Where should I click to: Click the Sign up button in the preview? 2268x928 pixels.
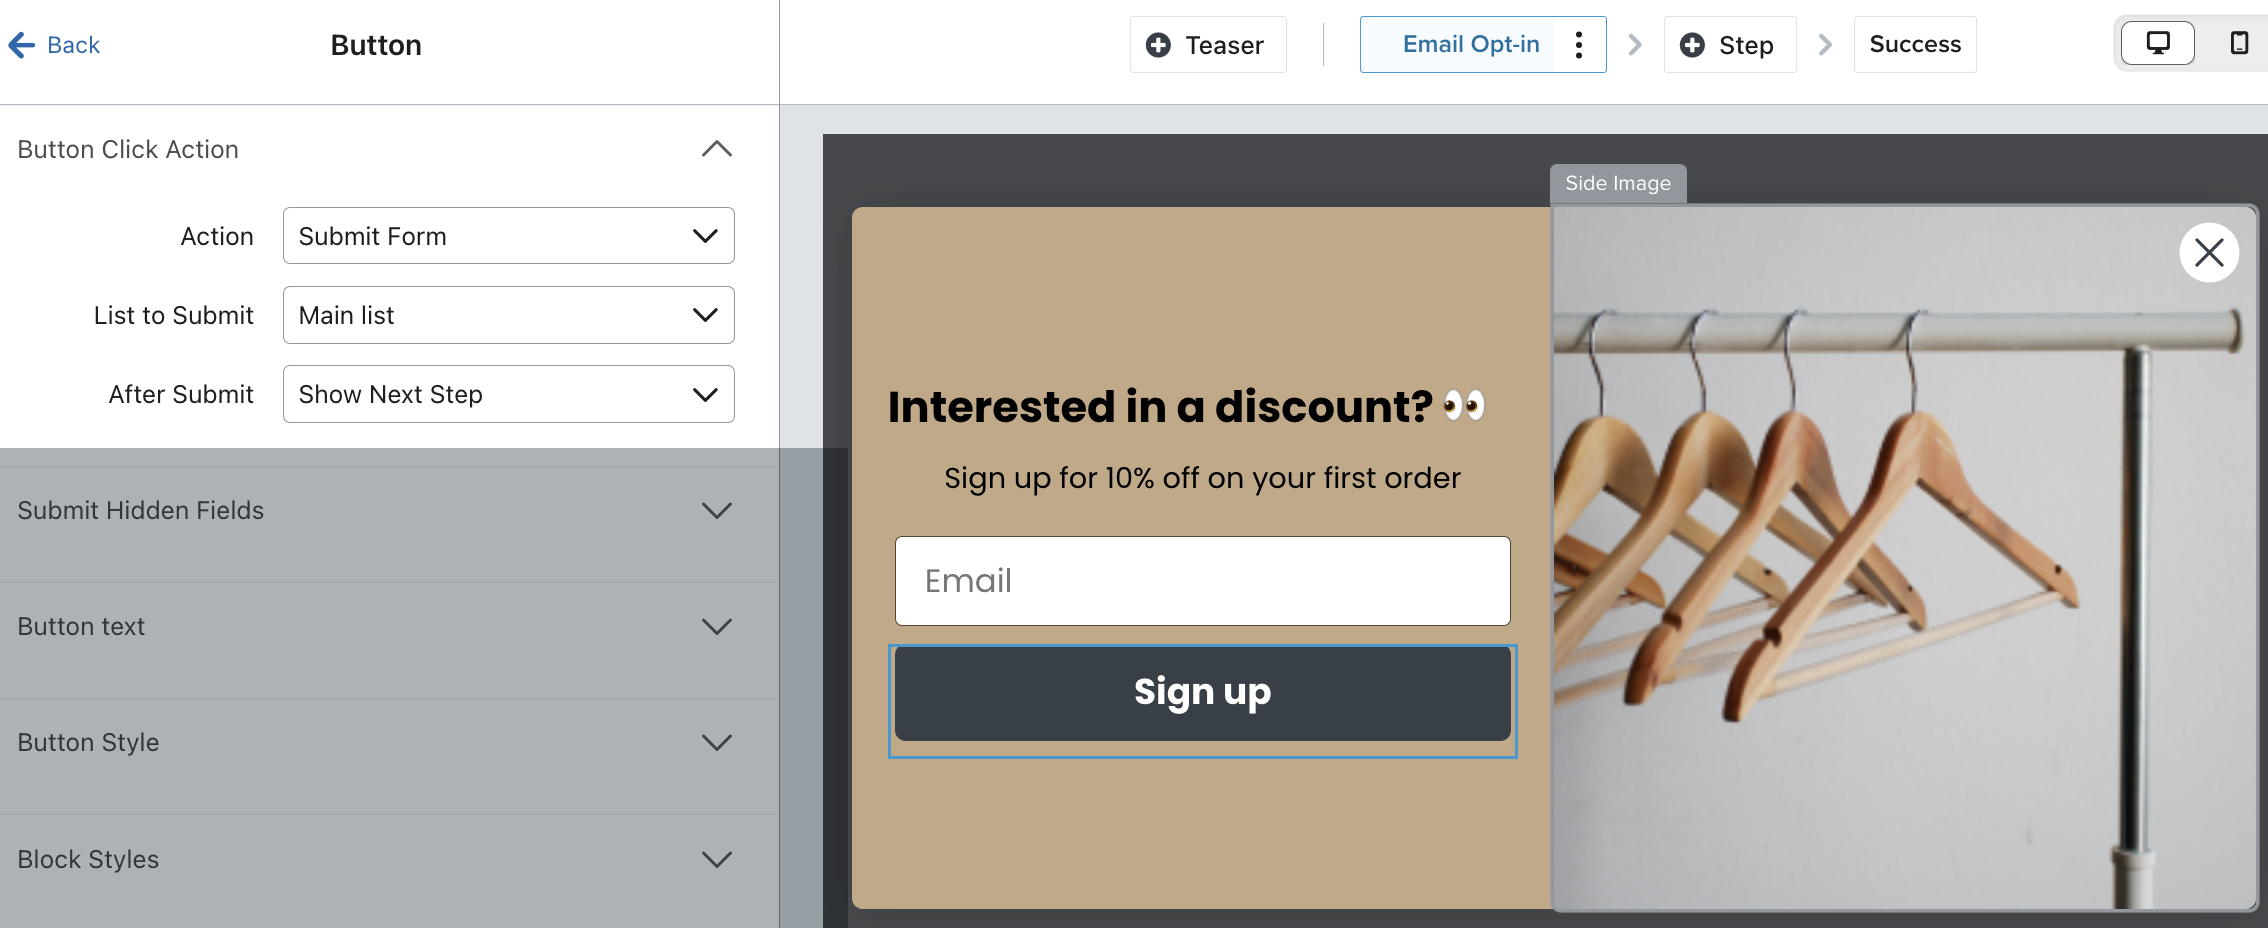1202,692
